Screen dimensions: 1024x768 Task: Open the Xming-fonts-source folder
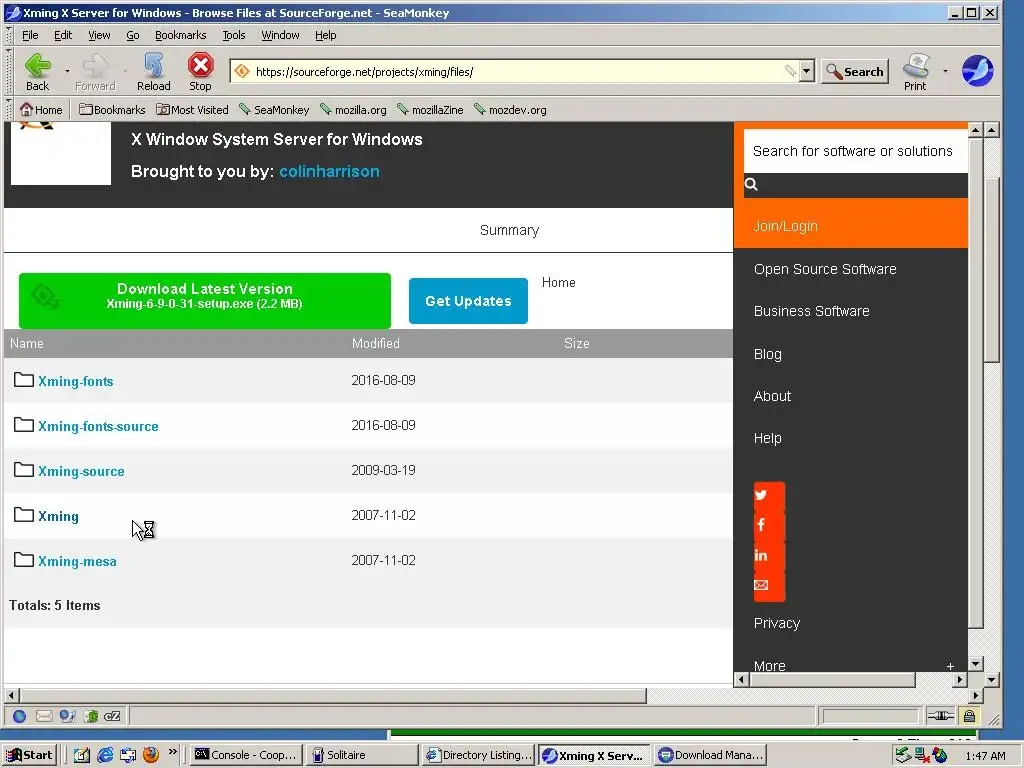coord(98,426)
